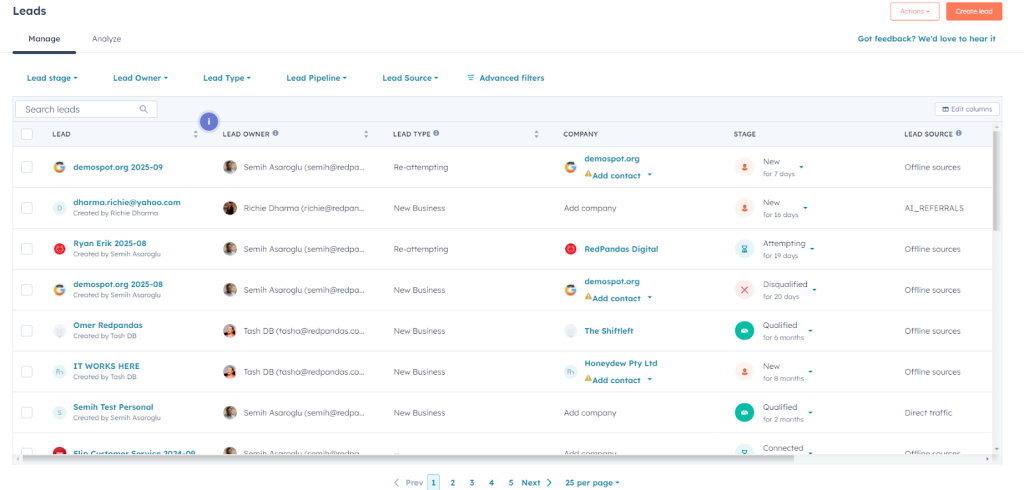Click the Edit columns button

click(967, 109)
